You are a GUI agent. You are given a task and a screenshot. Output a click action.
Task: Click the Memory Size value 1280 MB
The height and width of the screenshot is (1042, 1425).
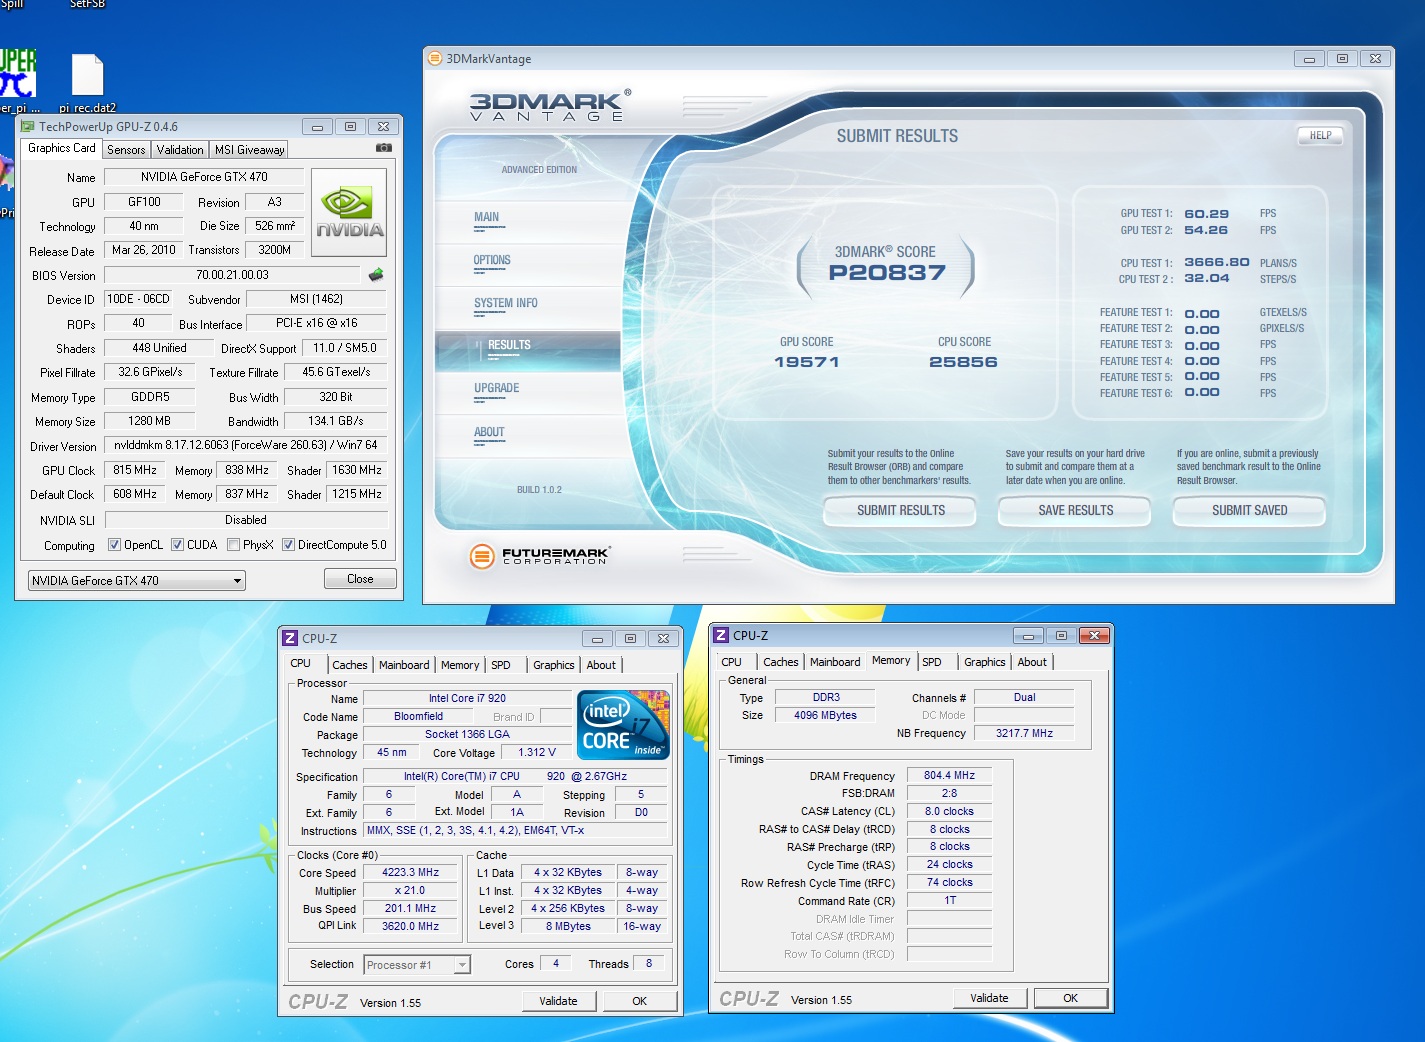pos(150,421)
